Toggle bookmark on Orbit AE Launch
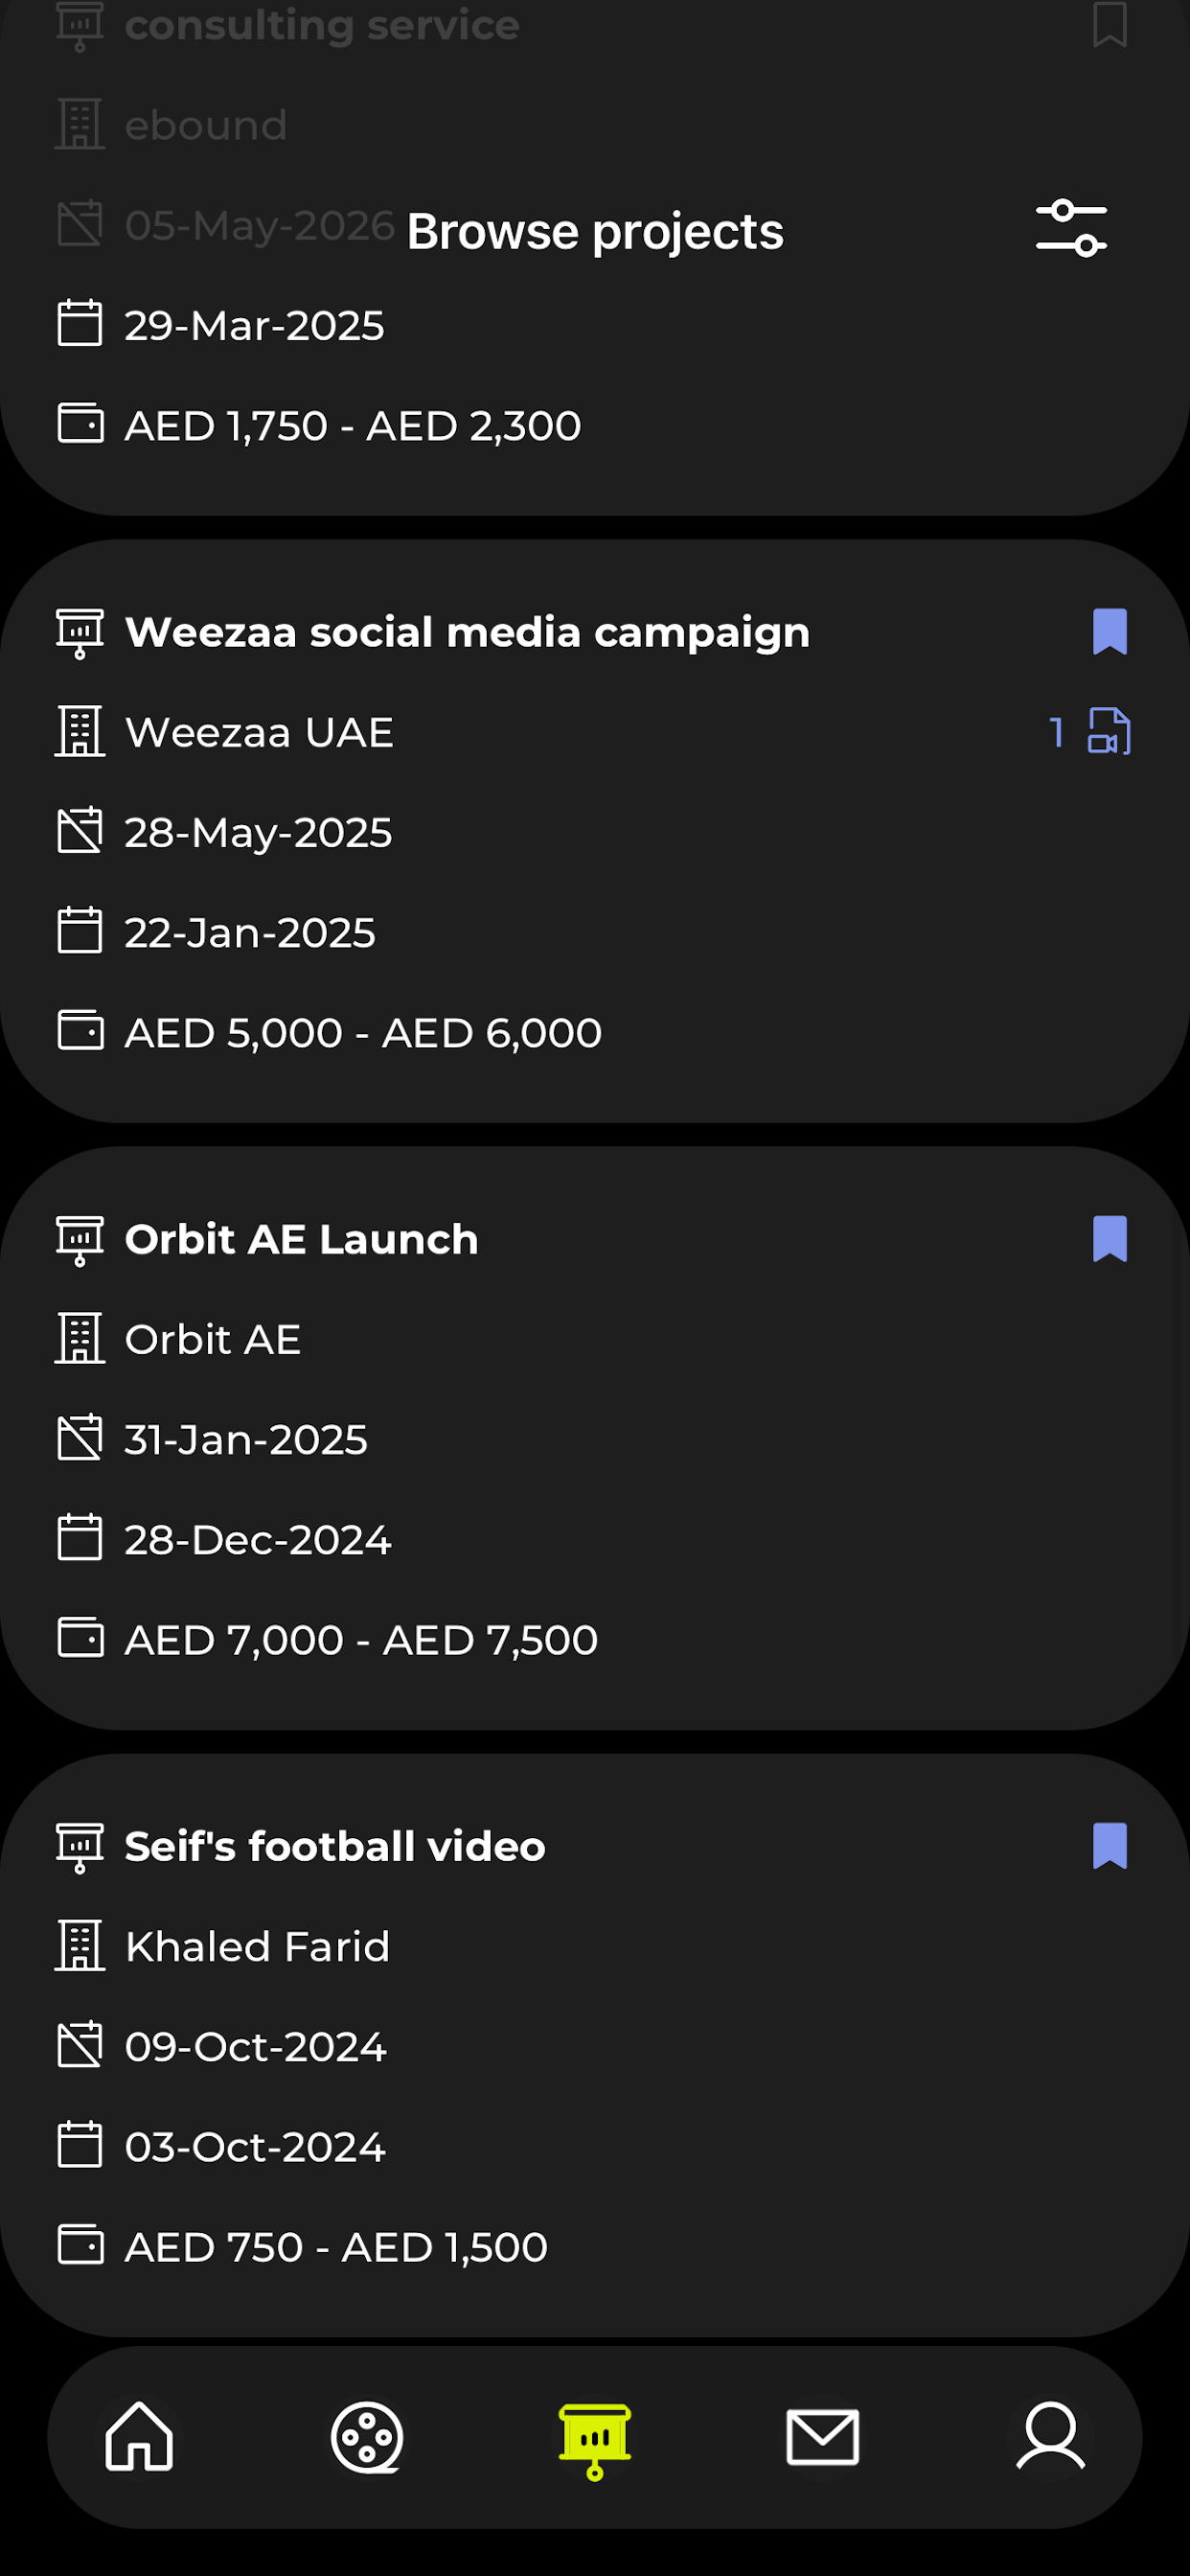The width and height of the screenshot is (1190, 2576). [1109, 1239]
